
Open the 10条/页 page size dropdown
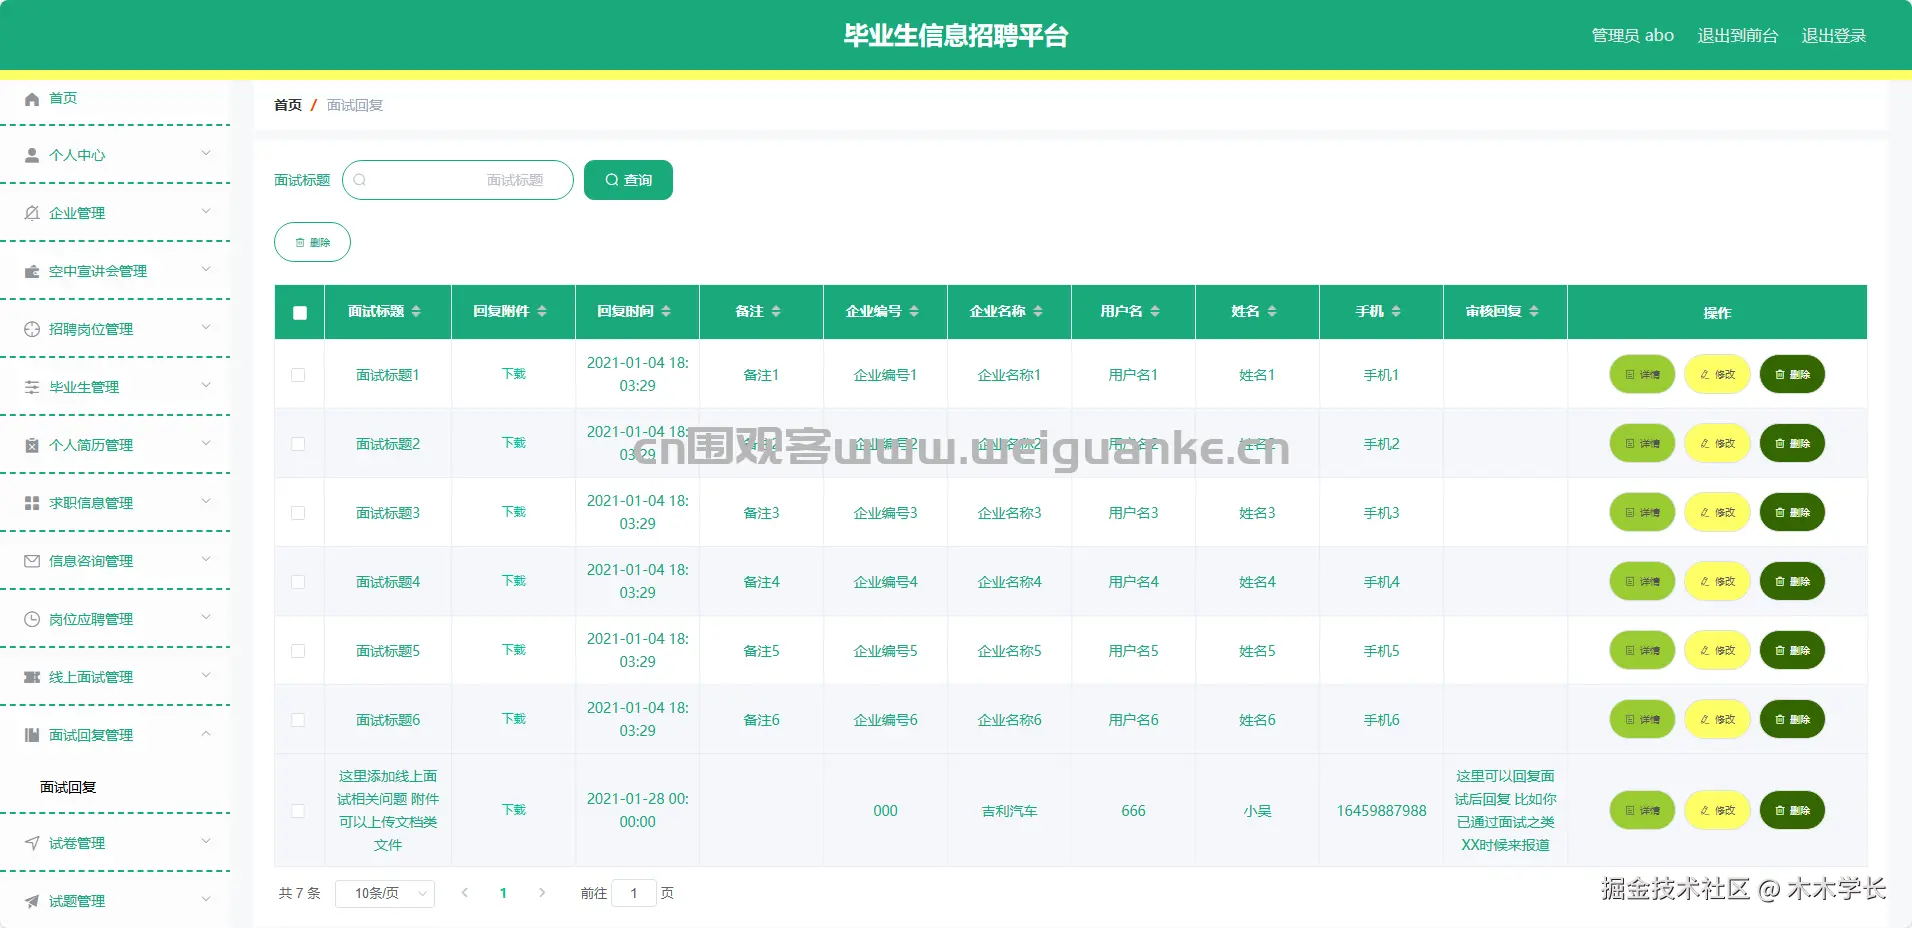point(385,893)
